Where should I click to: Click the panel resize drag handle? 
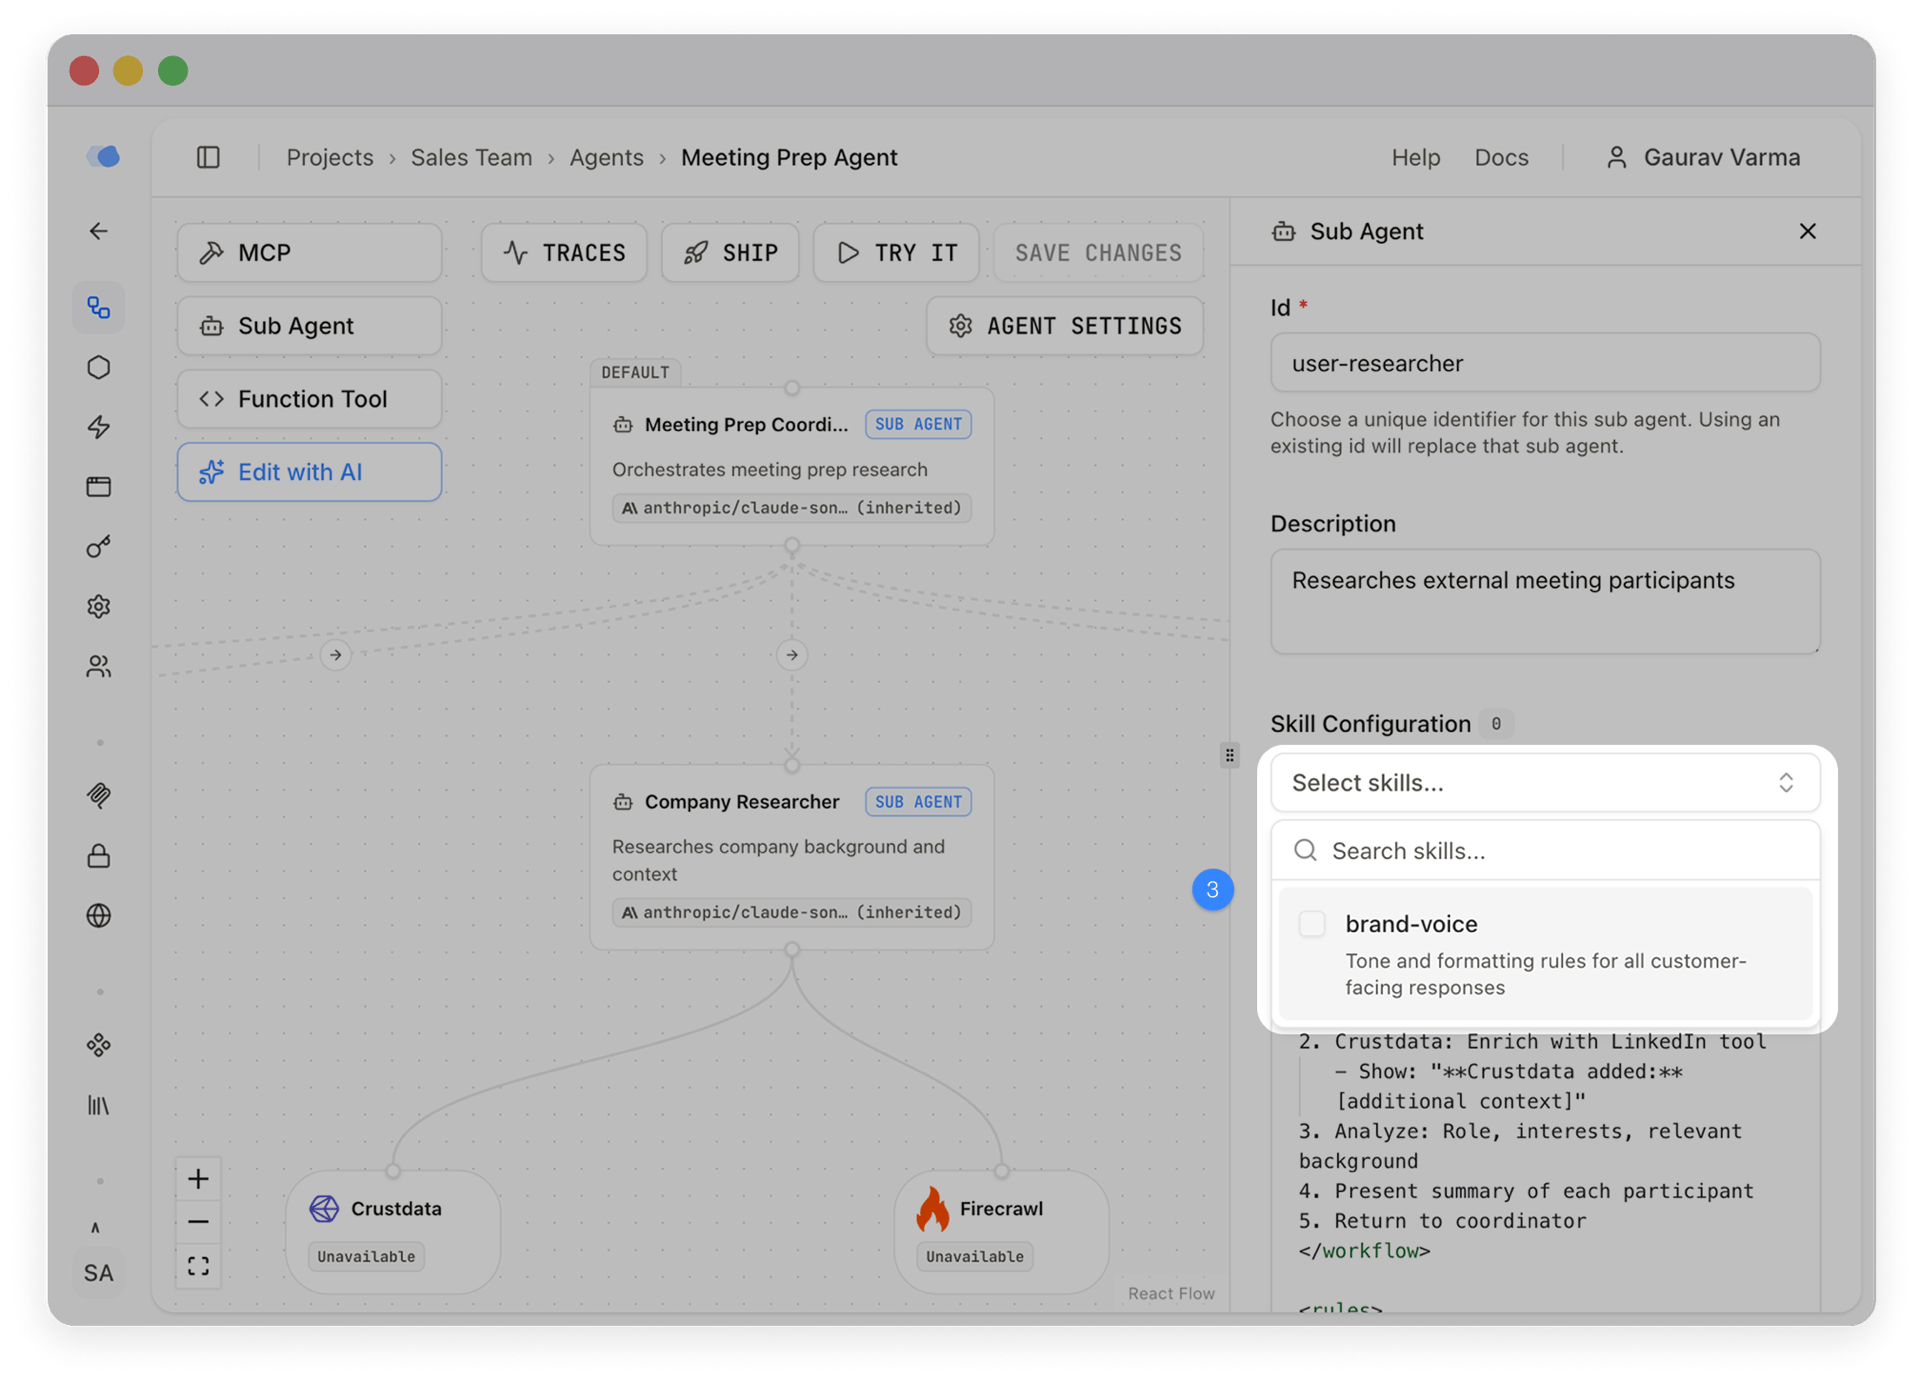1230,755
